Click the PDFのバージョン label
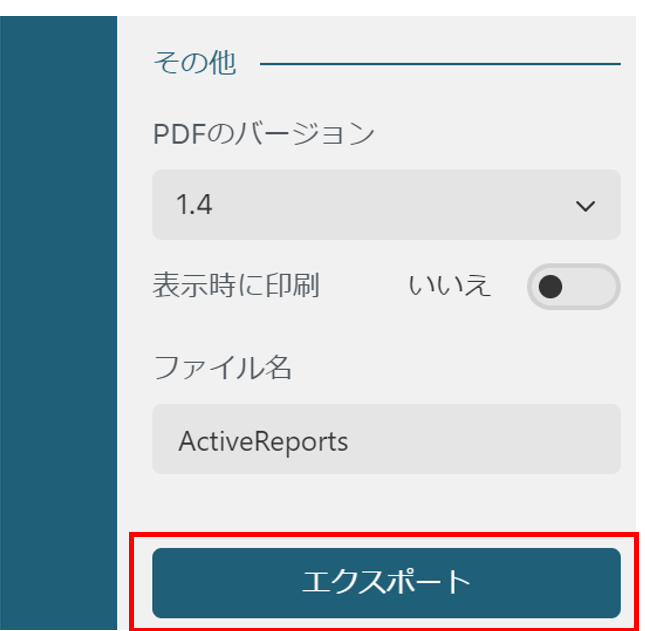Viewport: 645px width, 631px height. (x=263, y=134)
